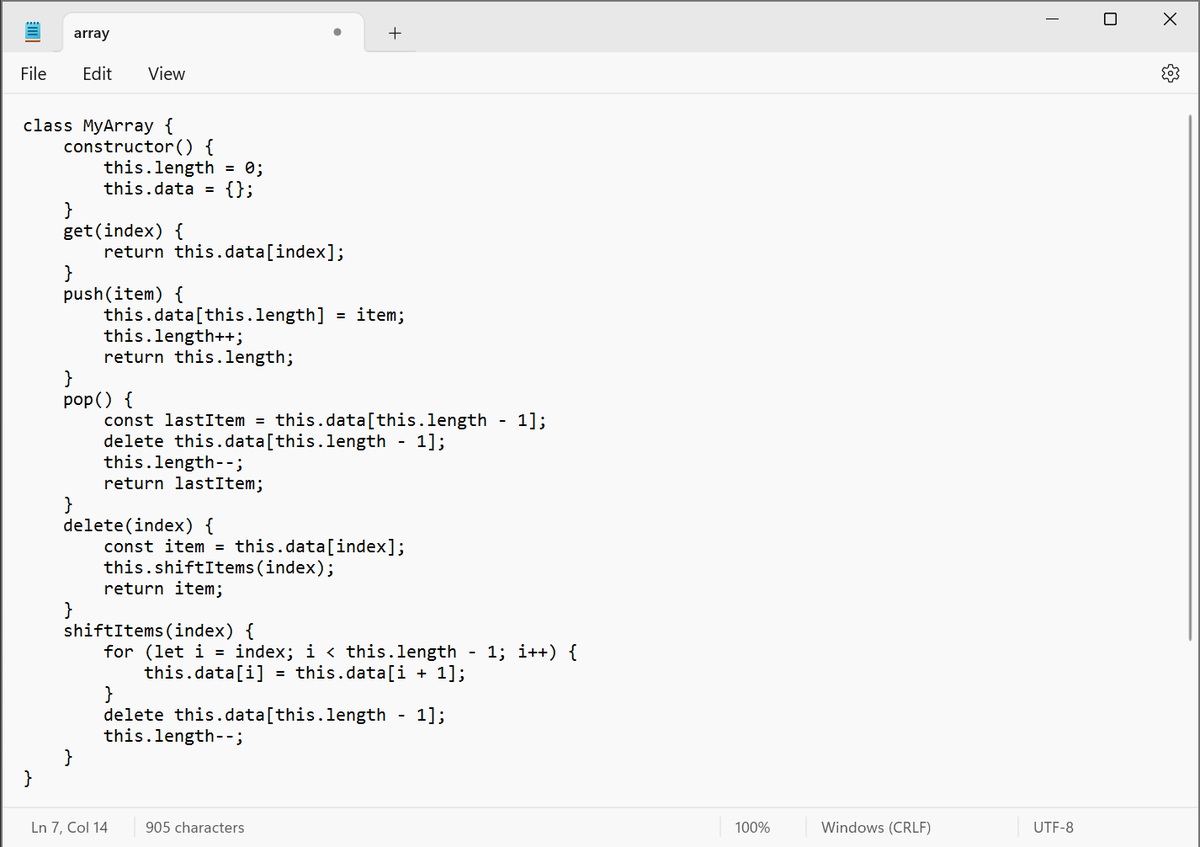The image size is (1200, 847).
Task: Click the 'delete(index) {' line
Action: pyautogui.click(x=138, y=525)
